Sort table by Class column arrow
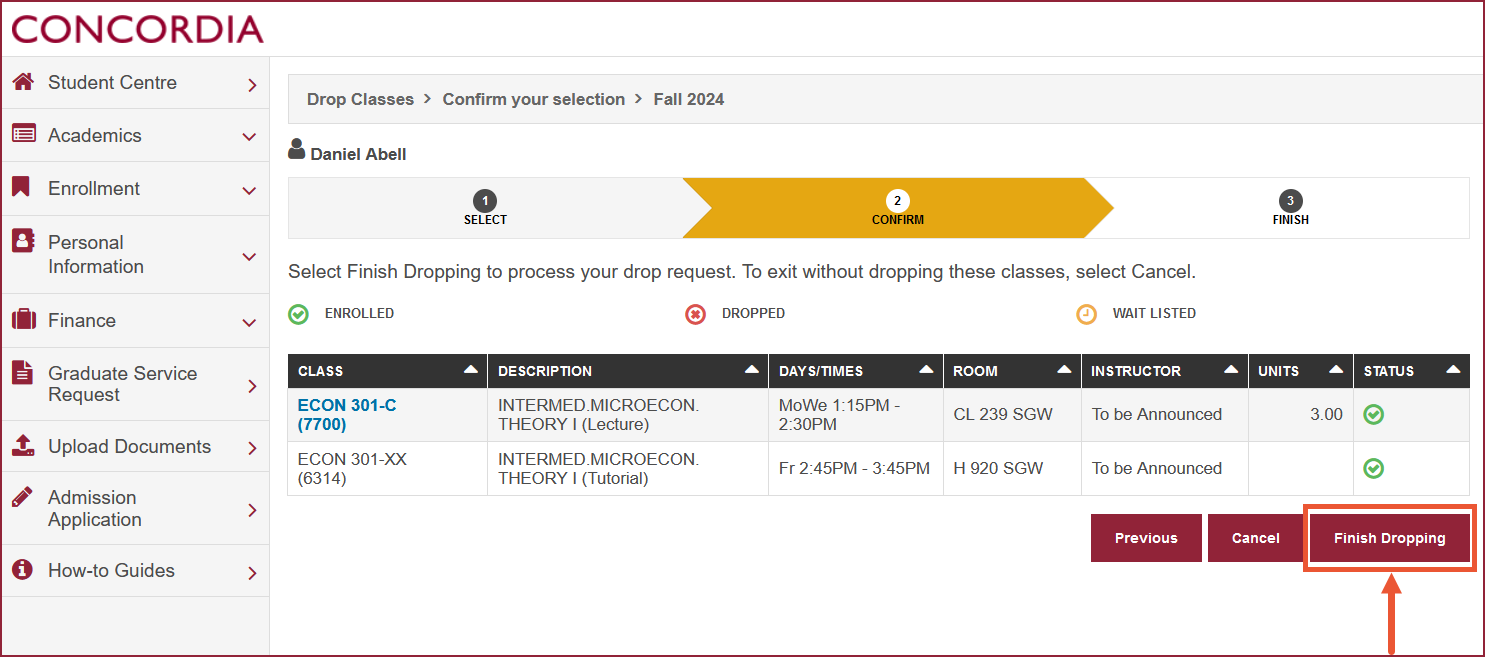 (471, 370)
